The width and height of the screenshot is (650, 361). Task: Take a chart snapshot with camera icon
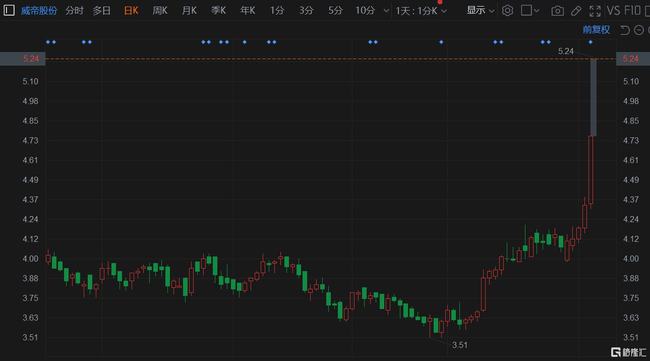(558, 11)
